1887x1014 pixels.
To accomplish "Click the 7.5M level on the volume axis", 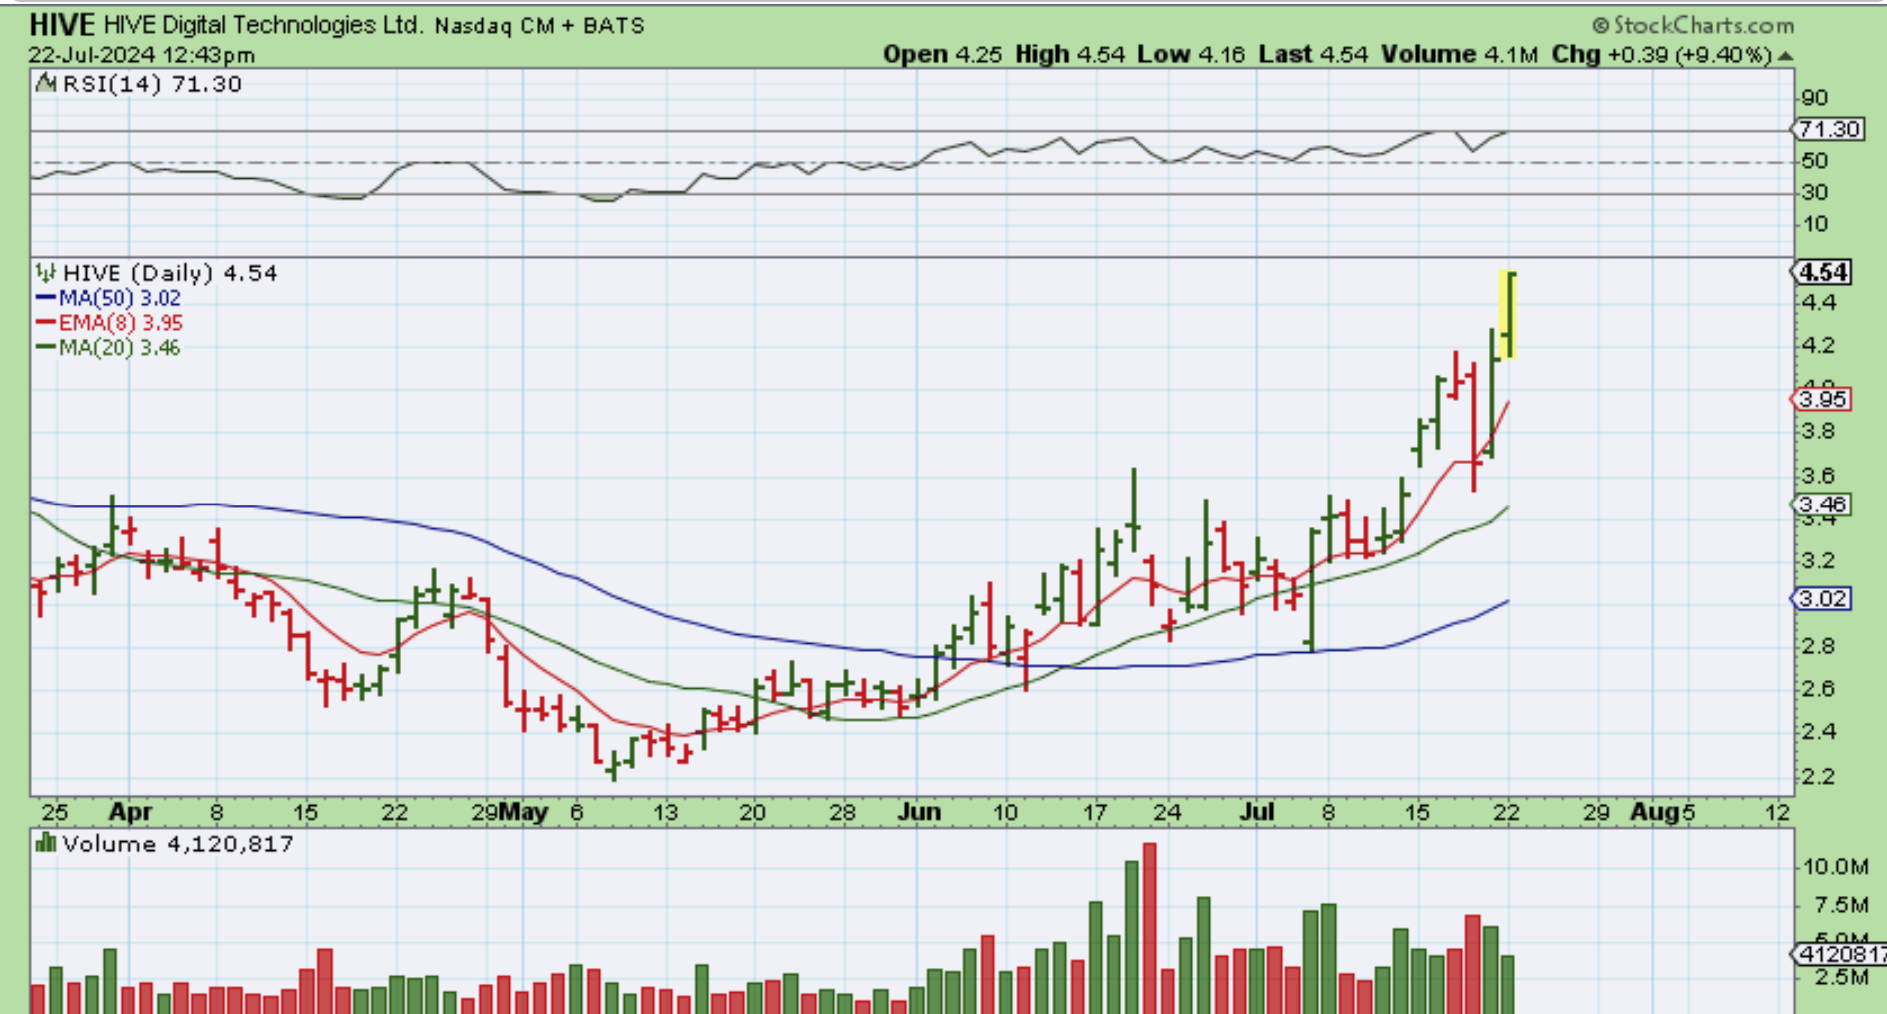I will point(1841,905).
